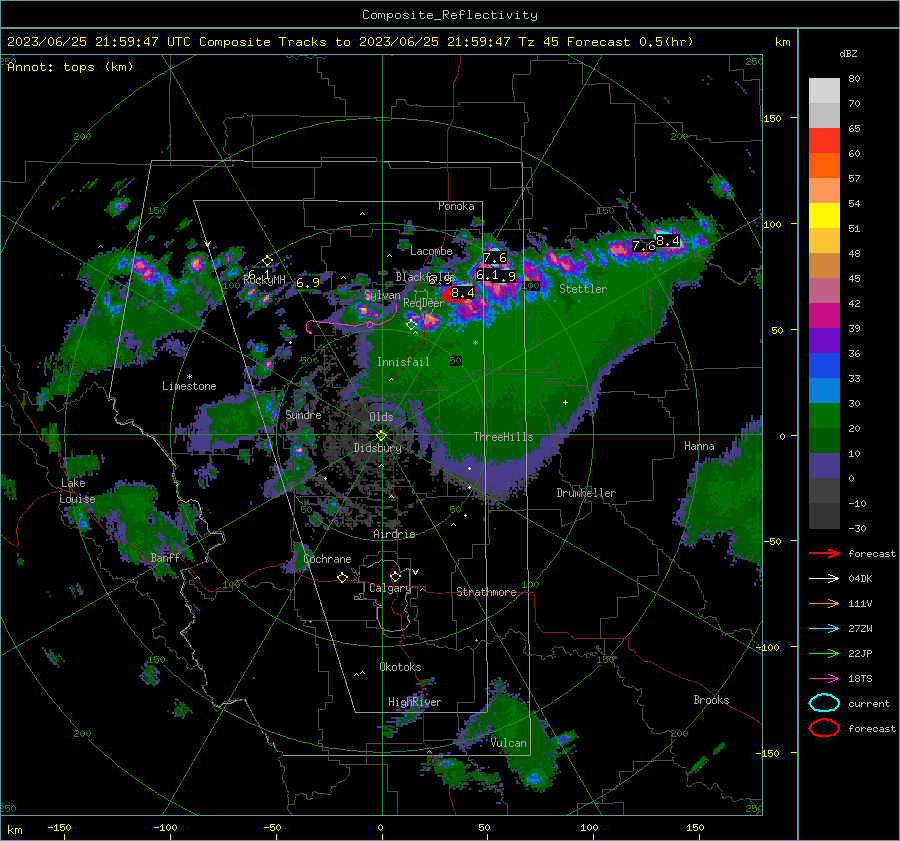Click the red forecast arrow in legend

coord(824,553)
